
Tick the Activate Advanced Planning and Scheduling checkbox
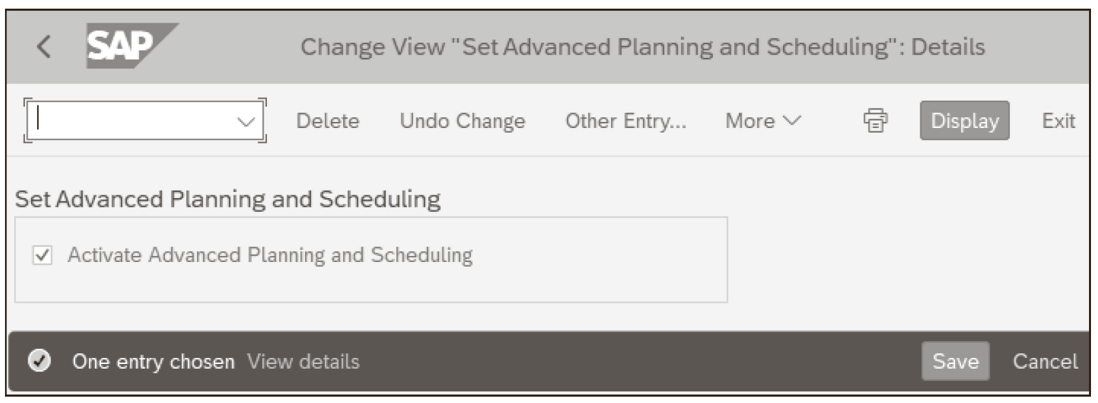[42, 255]
